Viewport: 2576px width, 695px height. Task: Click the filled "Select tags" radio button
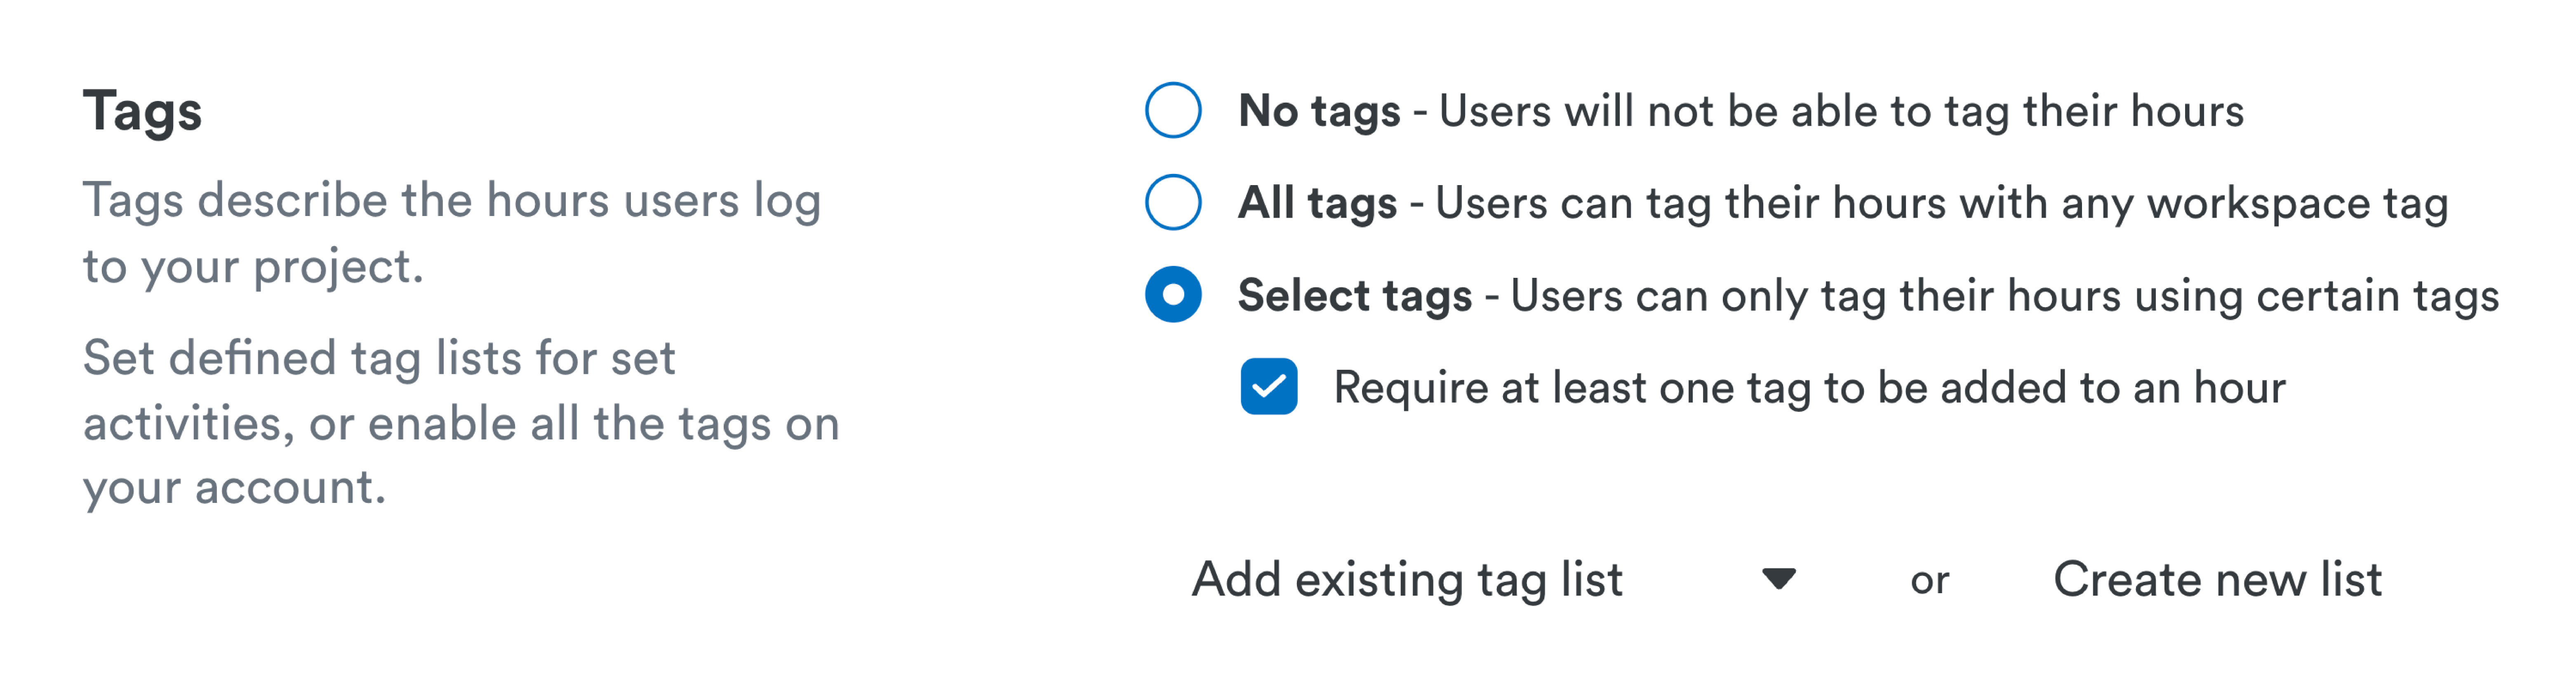tap(1173, 294)
